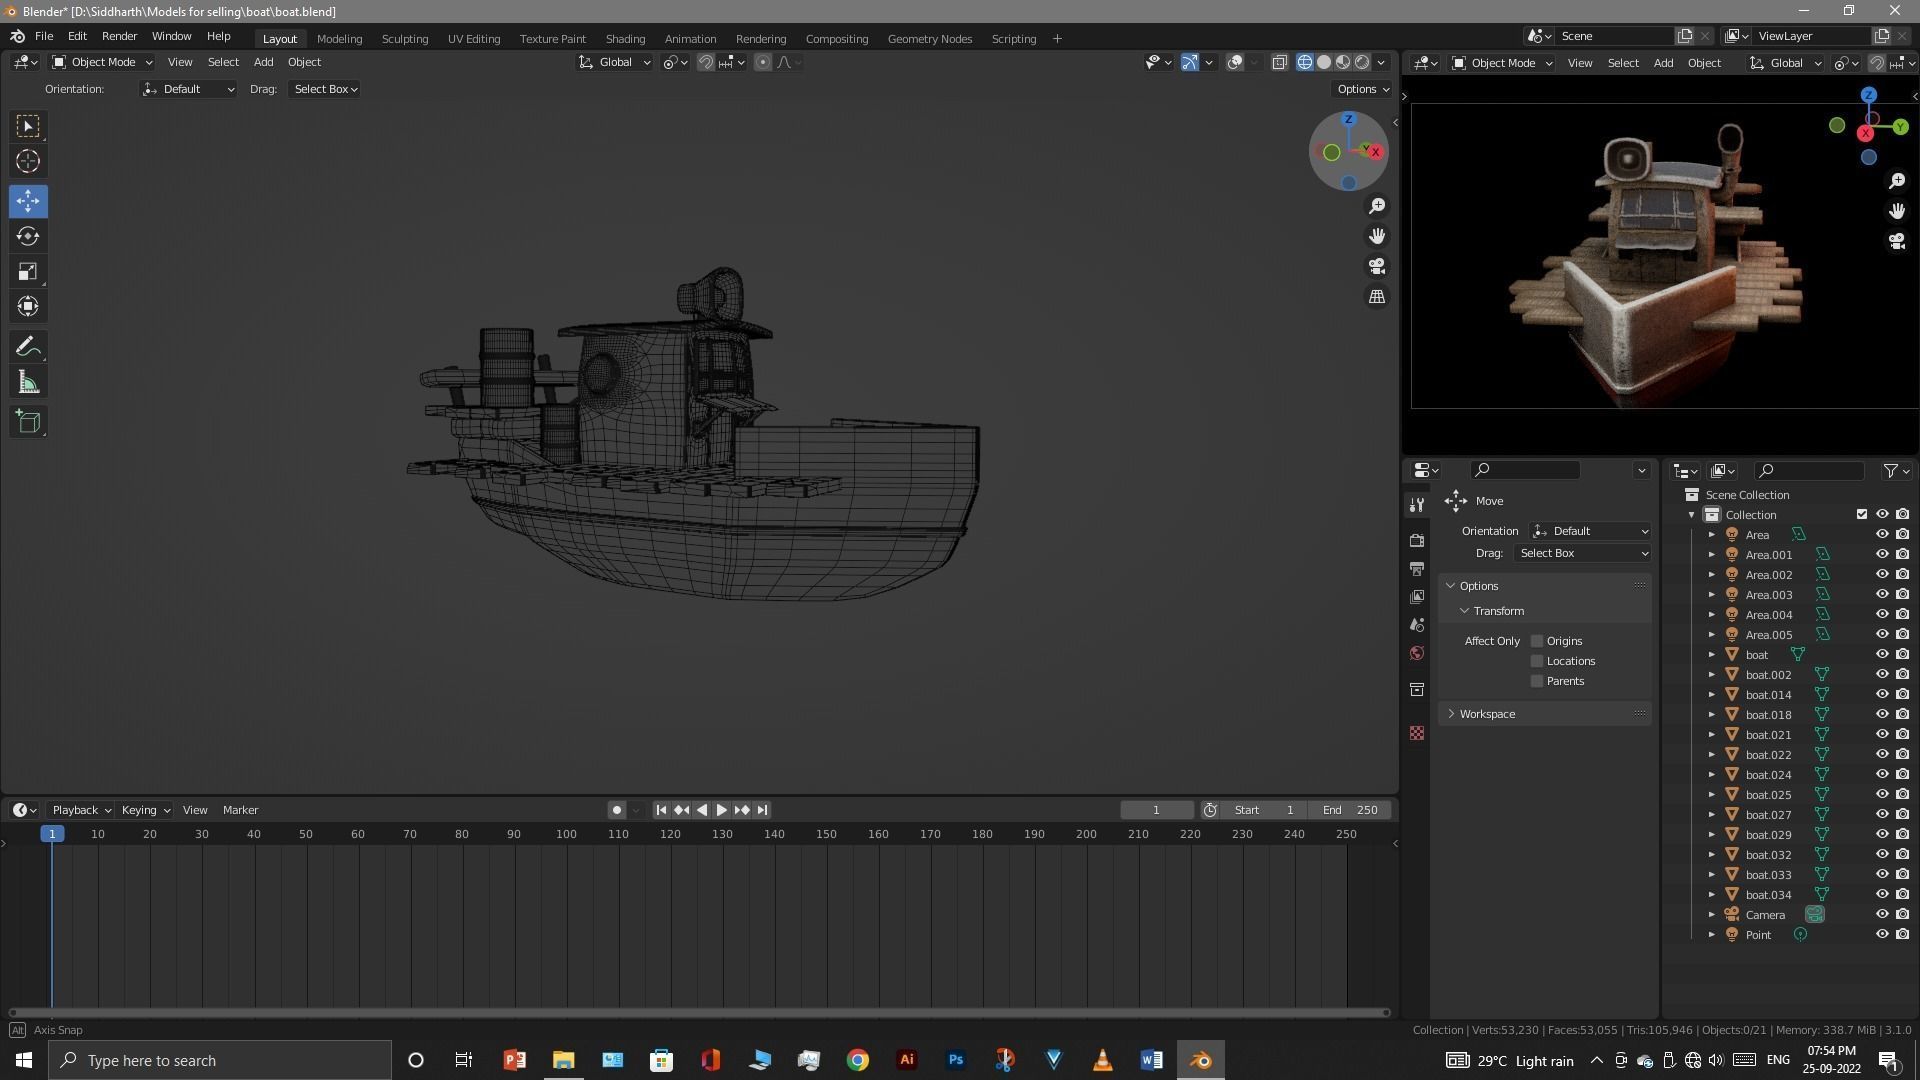Switch main viewport to orthographic grid view
Image resolution: width=1920 pixels, height=1080 pixels.
pos(1377,297)
